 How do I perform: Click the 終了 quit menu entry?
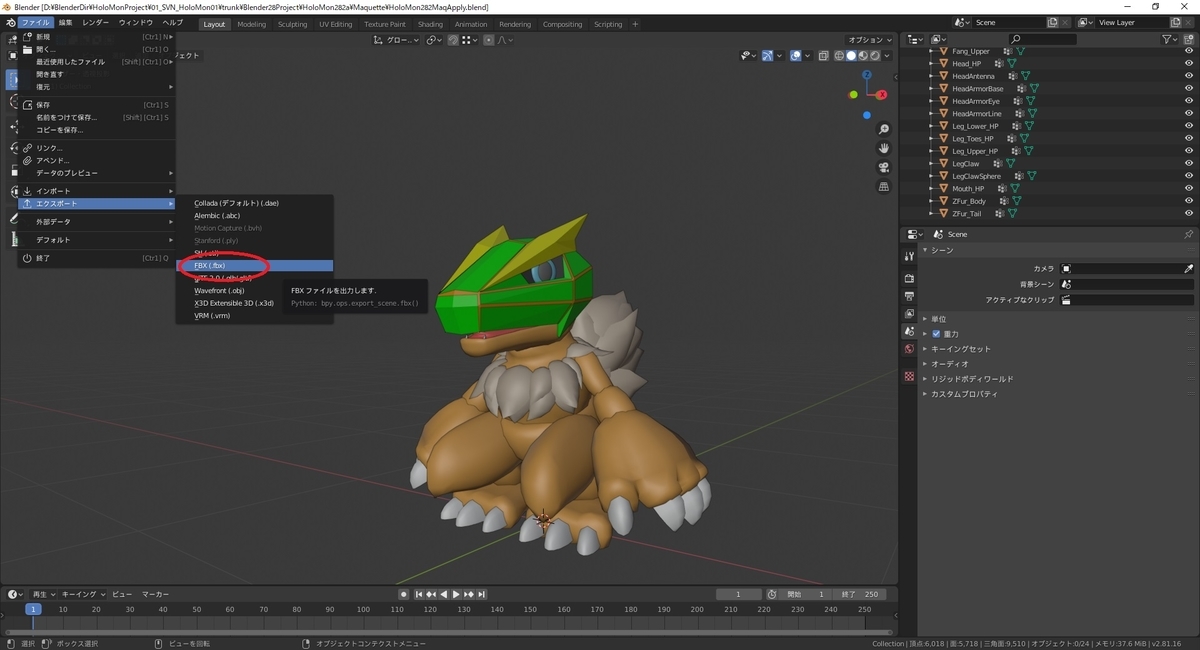[97, 258]
